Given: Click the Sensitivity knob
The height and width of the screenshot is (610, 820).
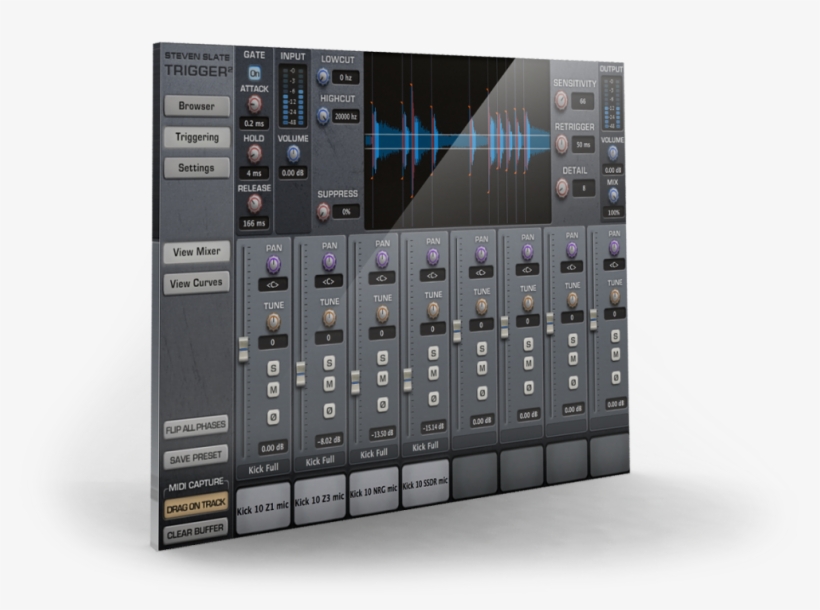Looking at the screenshot, I should [x=561, y=100].
